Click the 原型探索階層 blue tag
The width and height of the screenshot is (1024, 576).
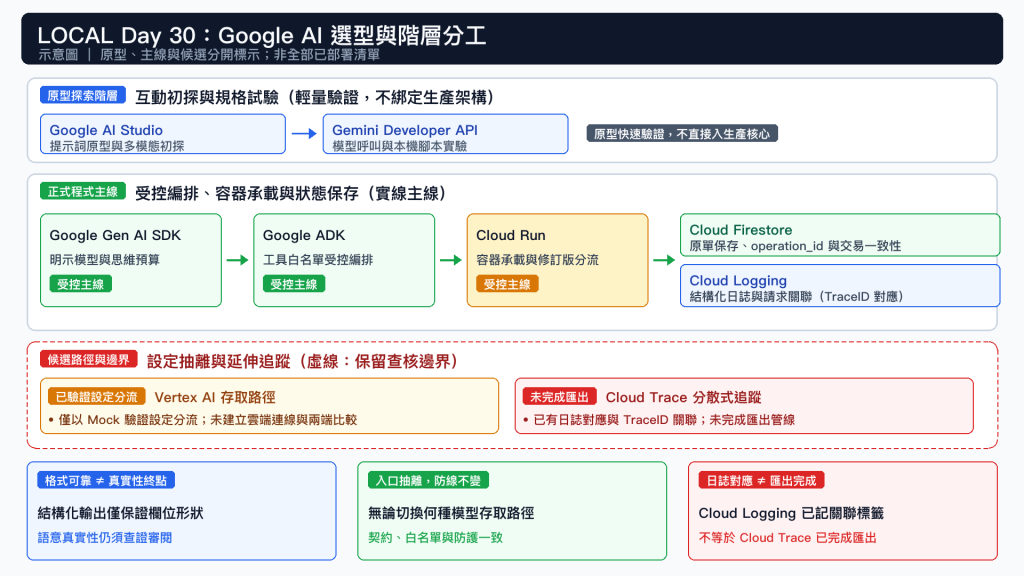point(82,95)
